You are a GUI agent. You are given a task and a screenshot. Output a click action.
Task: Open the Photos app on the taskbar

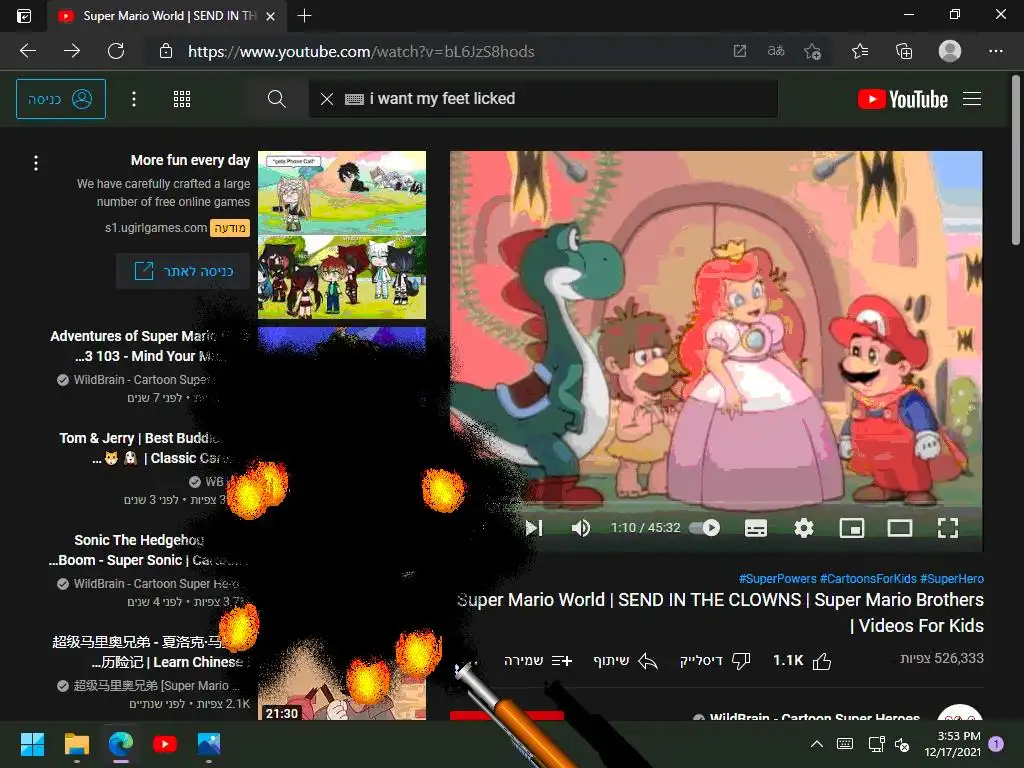pyautogui.click(x=209, y=744)
